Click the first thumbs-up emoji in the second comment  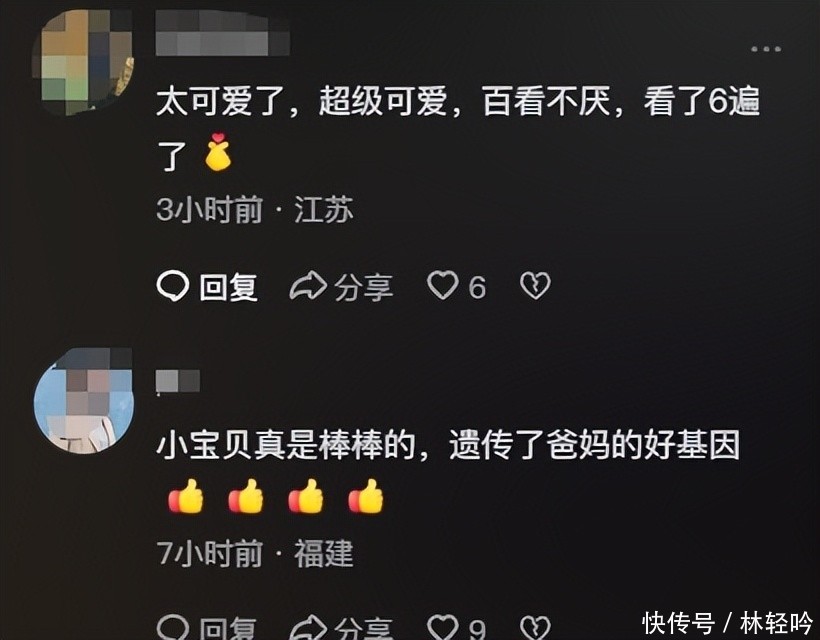click(186, 496)
